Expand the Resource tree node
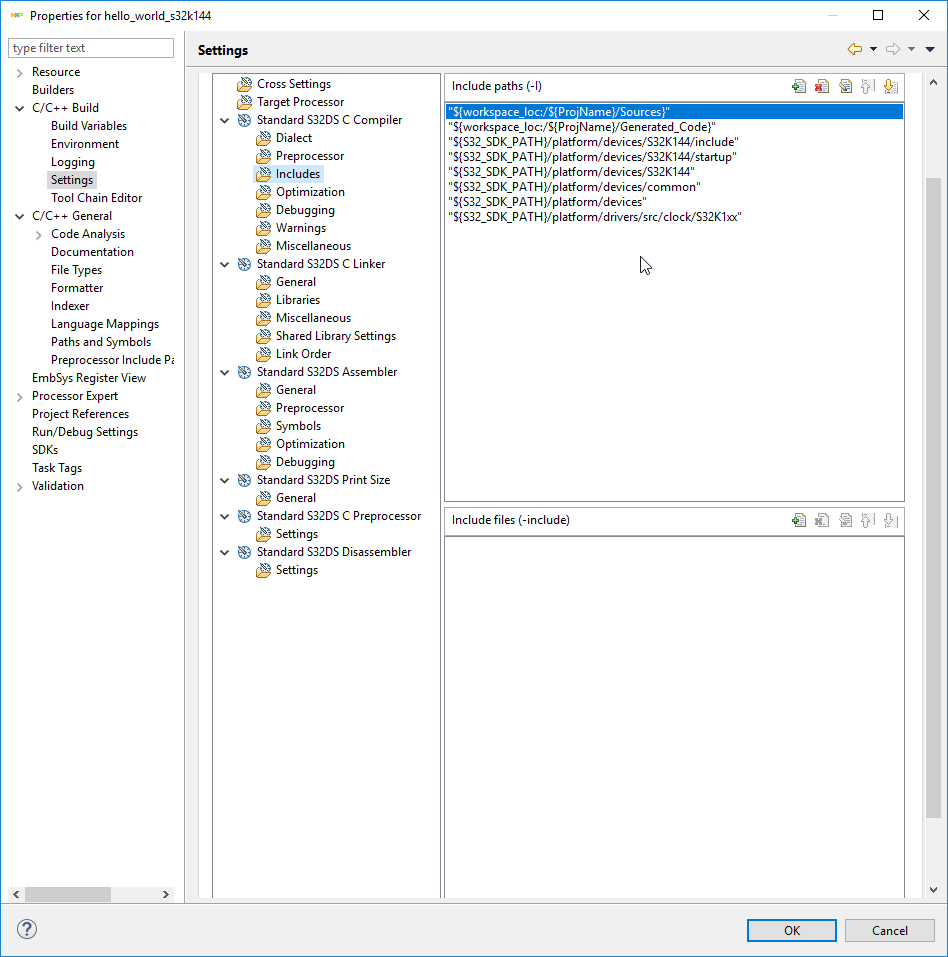This screenshot has width=948, height=957. coord(20,73)
